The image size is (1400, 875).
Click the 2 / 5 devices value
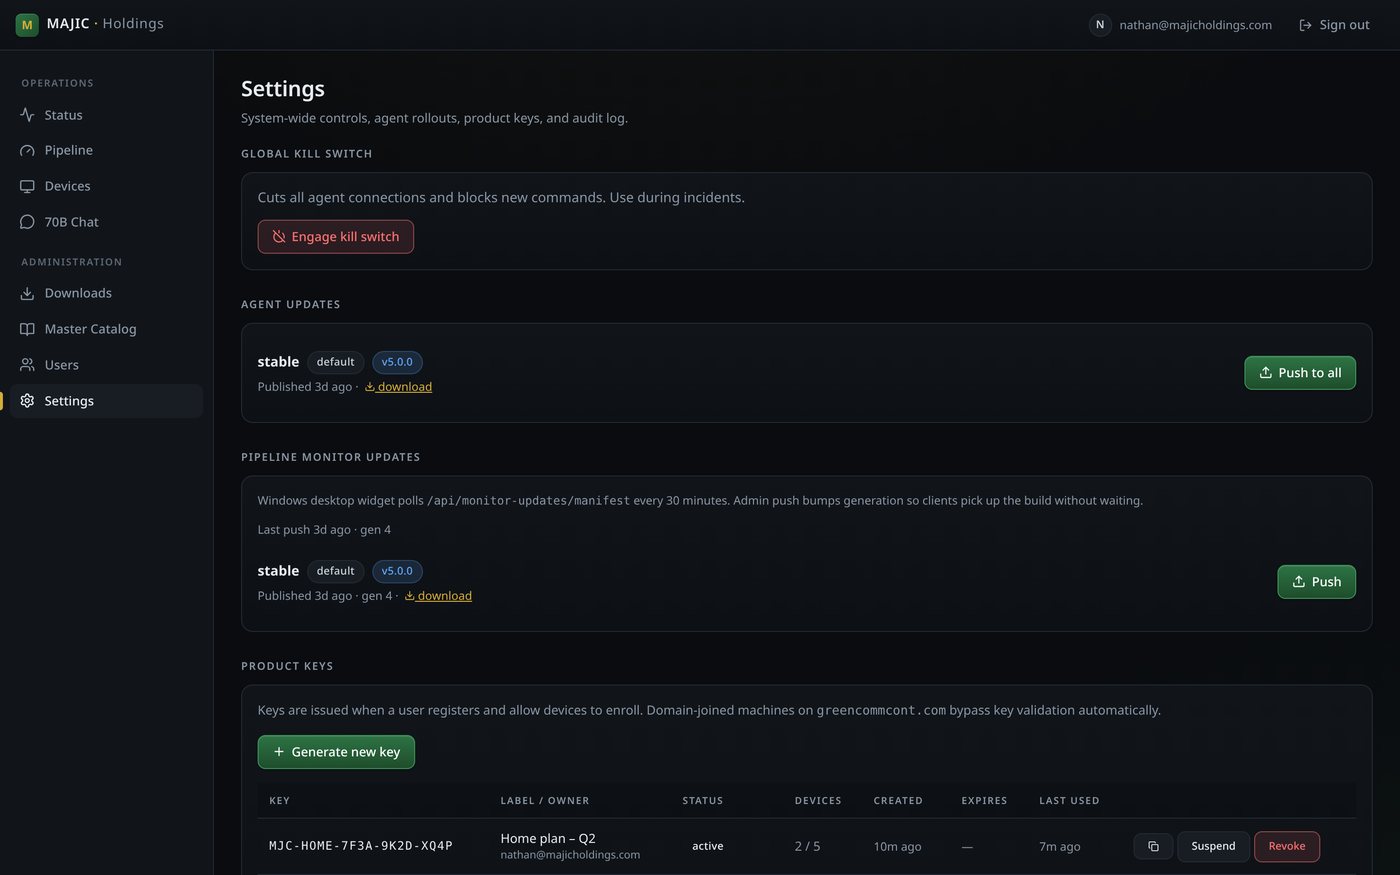tap(808, 847)
